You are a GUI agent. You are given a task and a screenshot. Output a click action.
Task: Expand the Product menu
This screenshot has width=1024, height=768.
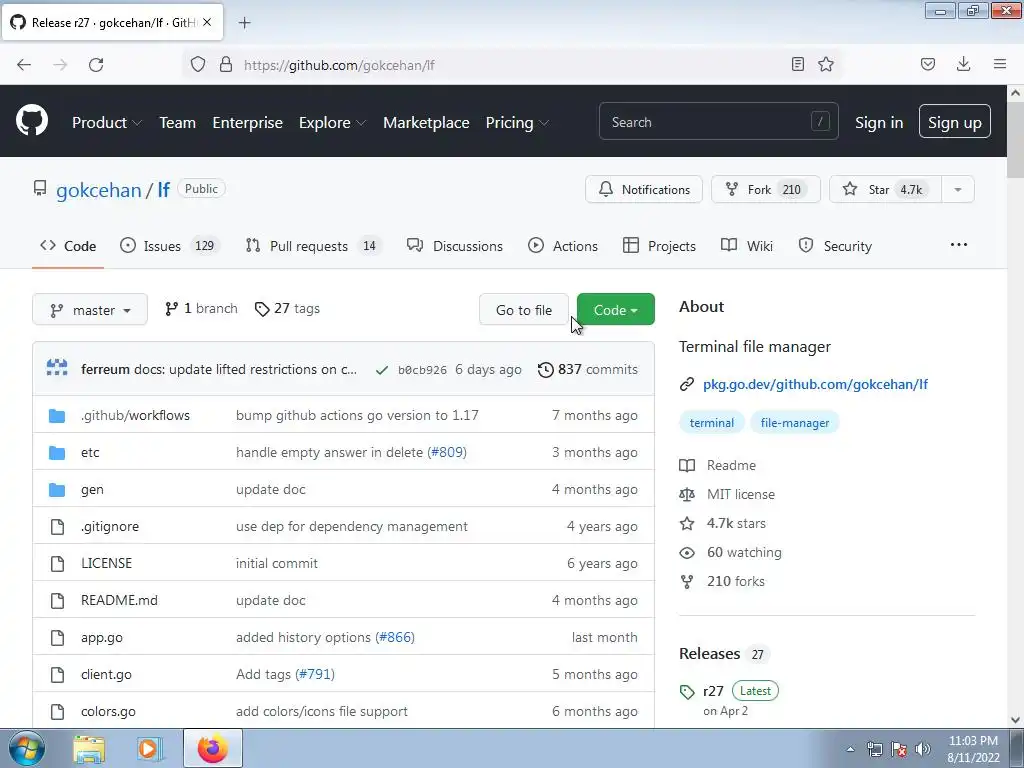(106, 122)
